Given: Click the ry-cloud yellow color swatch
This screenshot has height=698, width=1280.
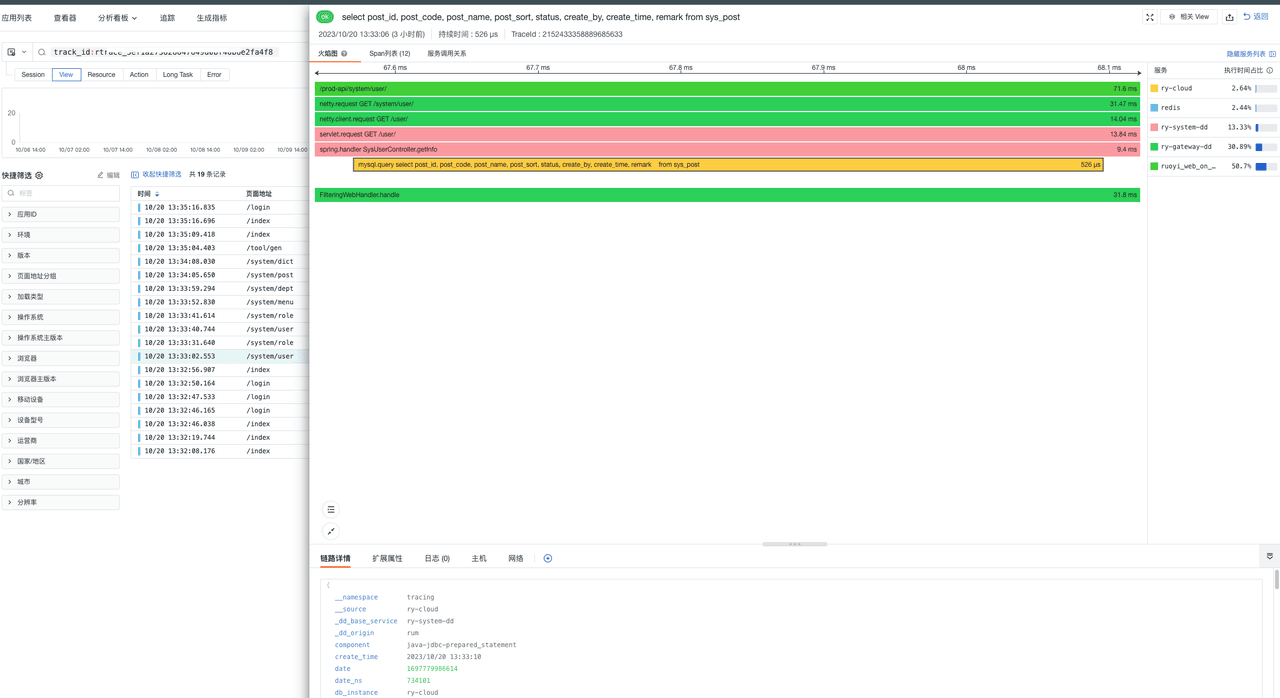Looking at the screenshot, I should click(1154, 88).
